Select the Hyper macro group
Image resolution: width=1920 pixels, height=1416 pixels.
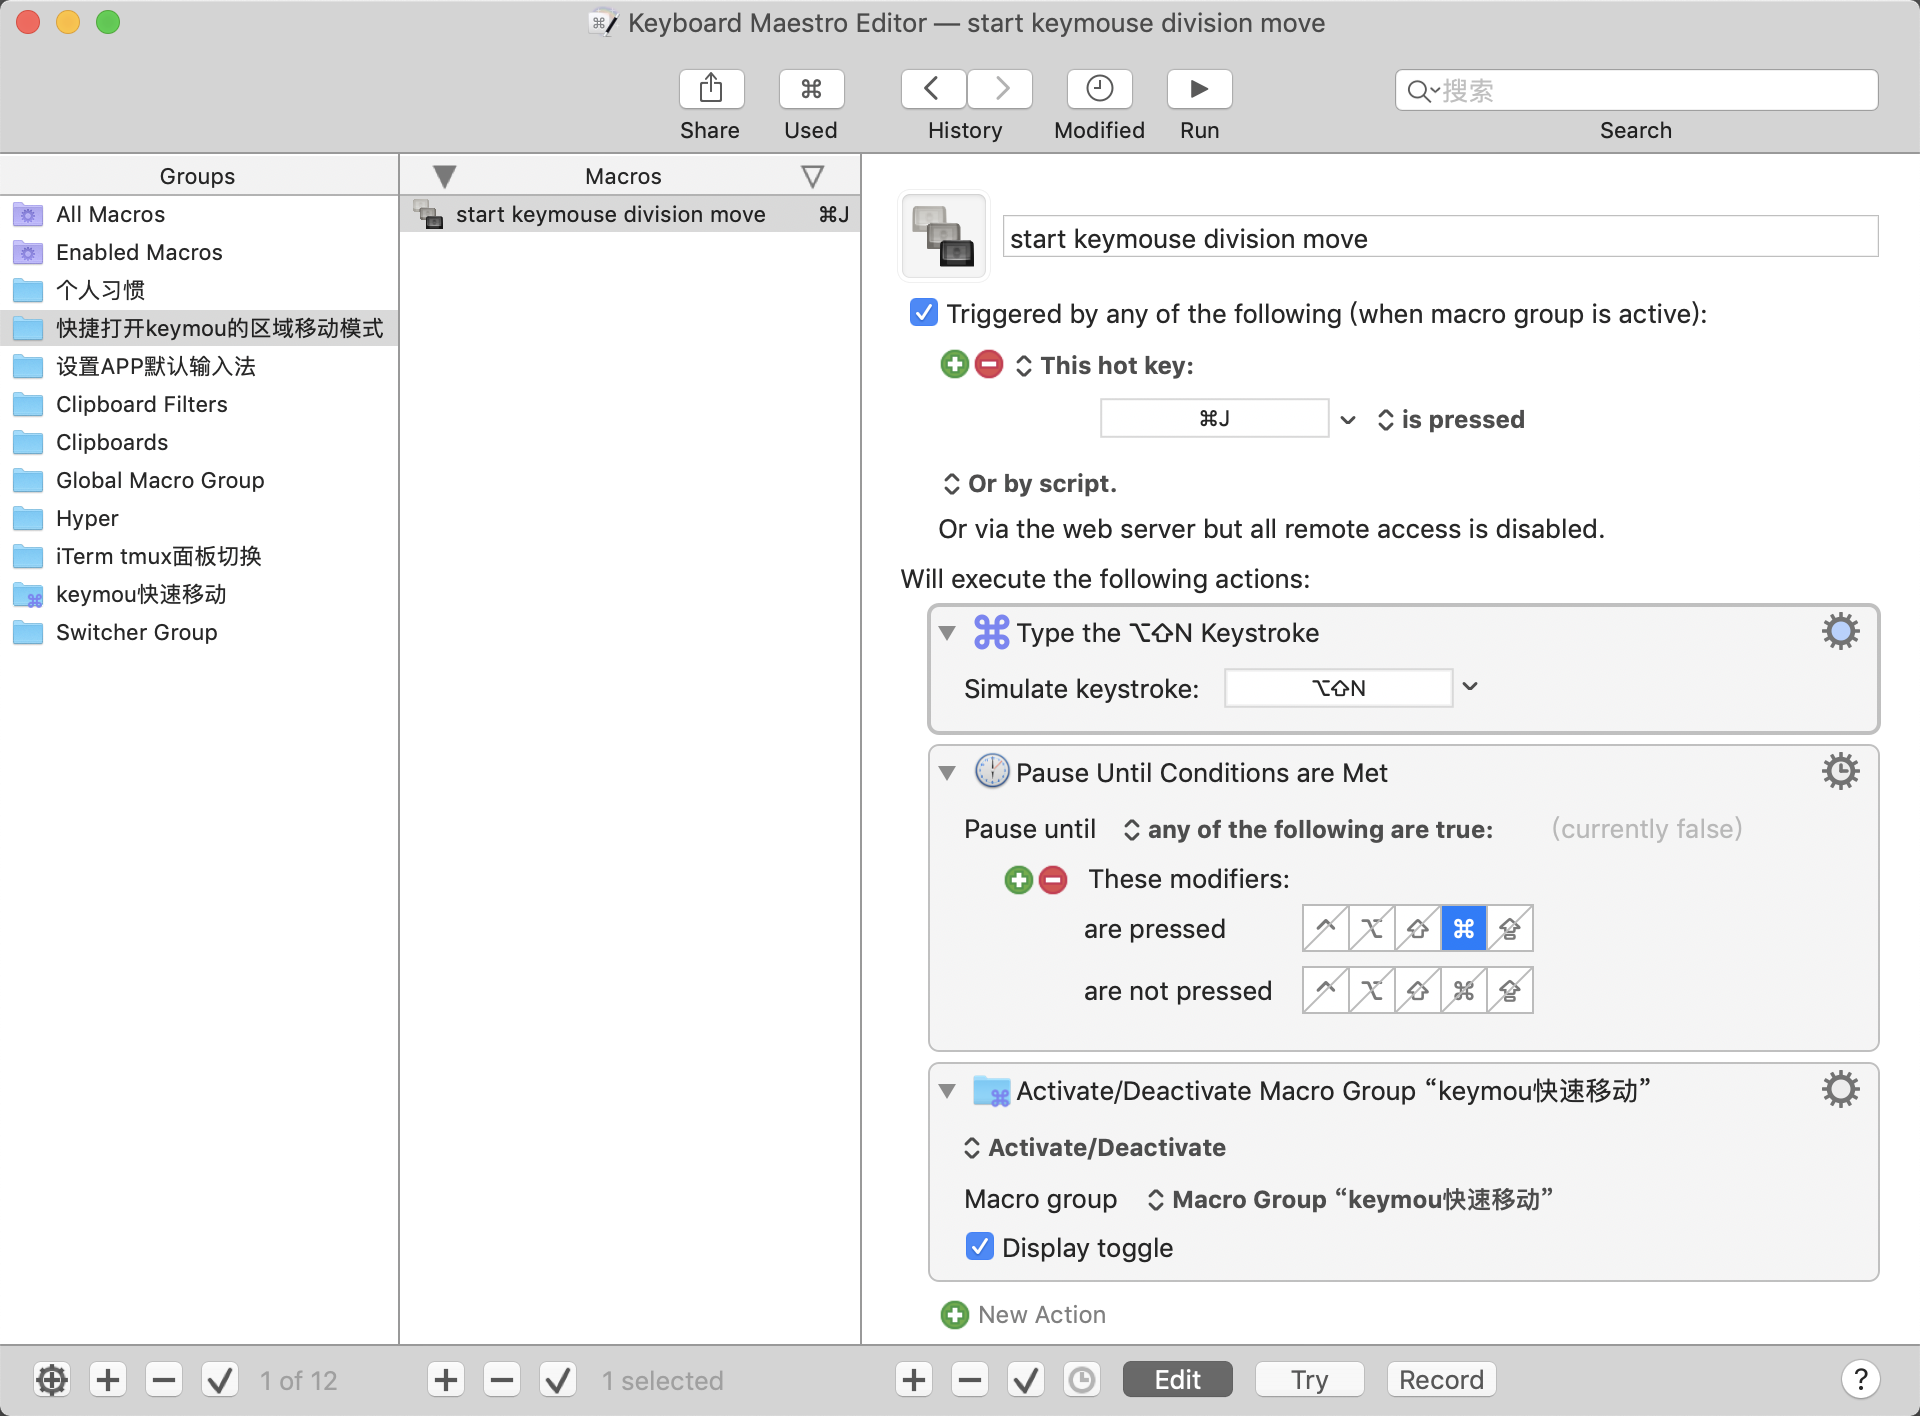[x=87, y=518]
